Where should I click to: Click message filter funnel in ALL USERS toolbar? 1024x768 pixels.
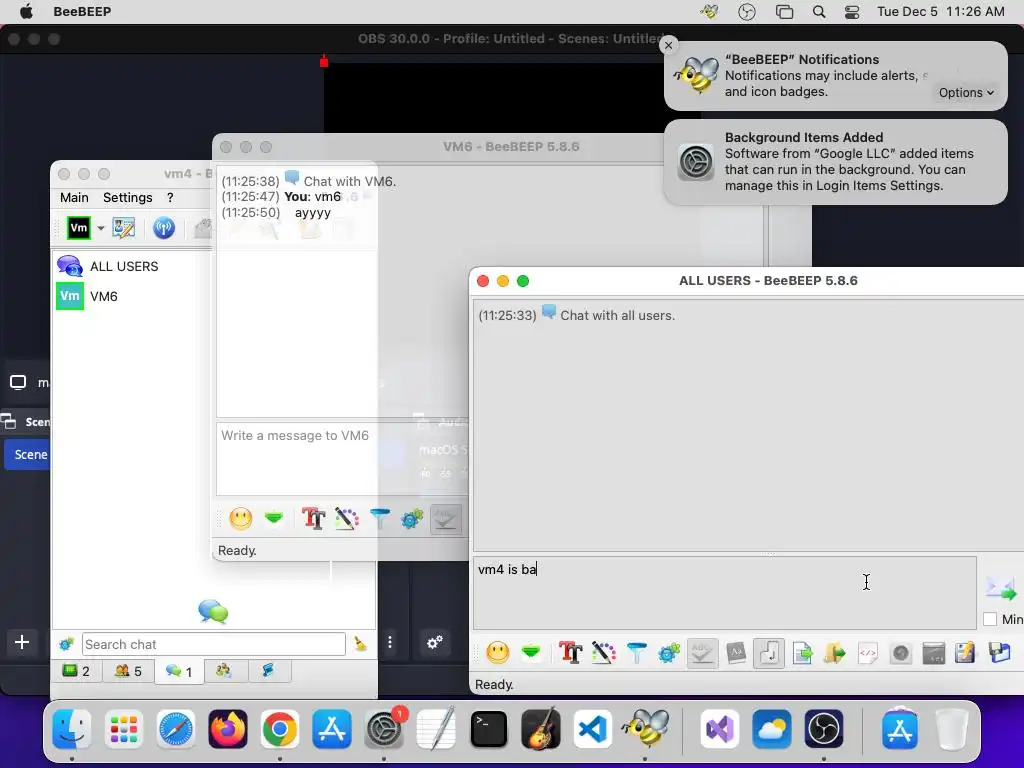coord(637,652)
